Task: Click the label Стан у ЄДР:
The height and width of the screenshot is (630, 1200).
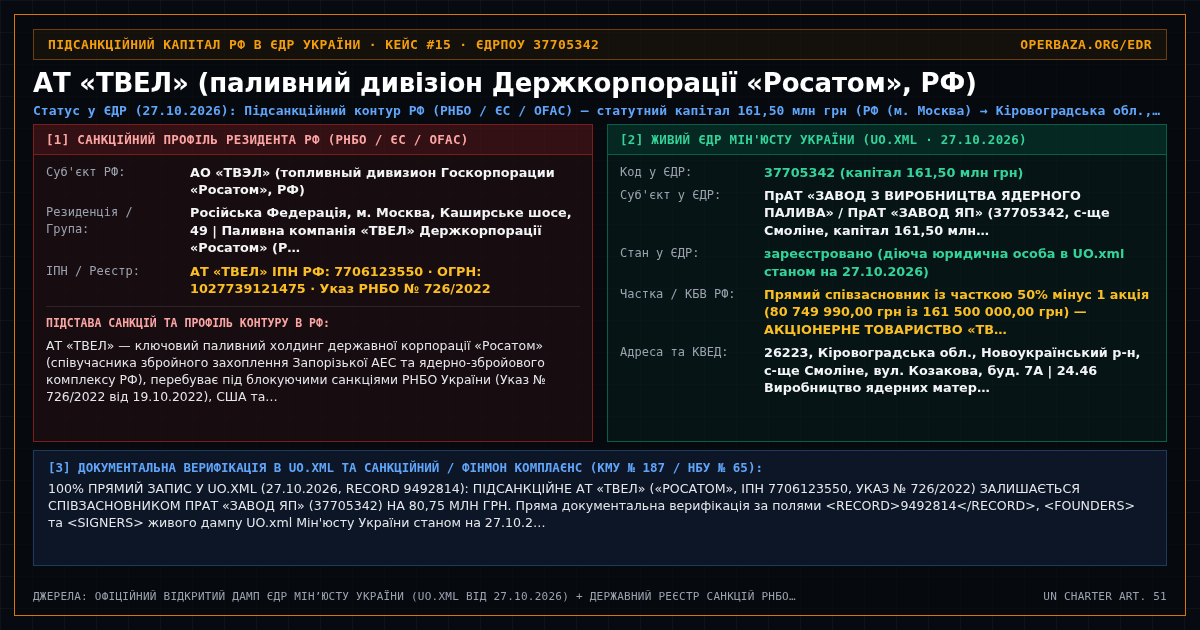Action: pyautogui.click(x=660, y=253)
